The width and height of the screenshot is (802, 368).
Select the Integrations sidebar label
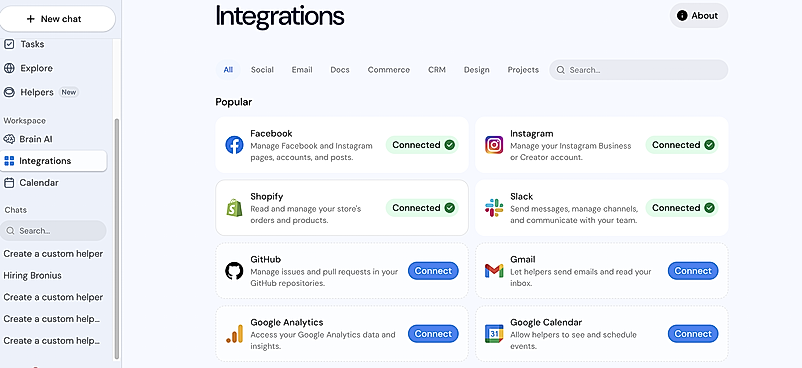click(x=45, y=161)
